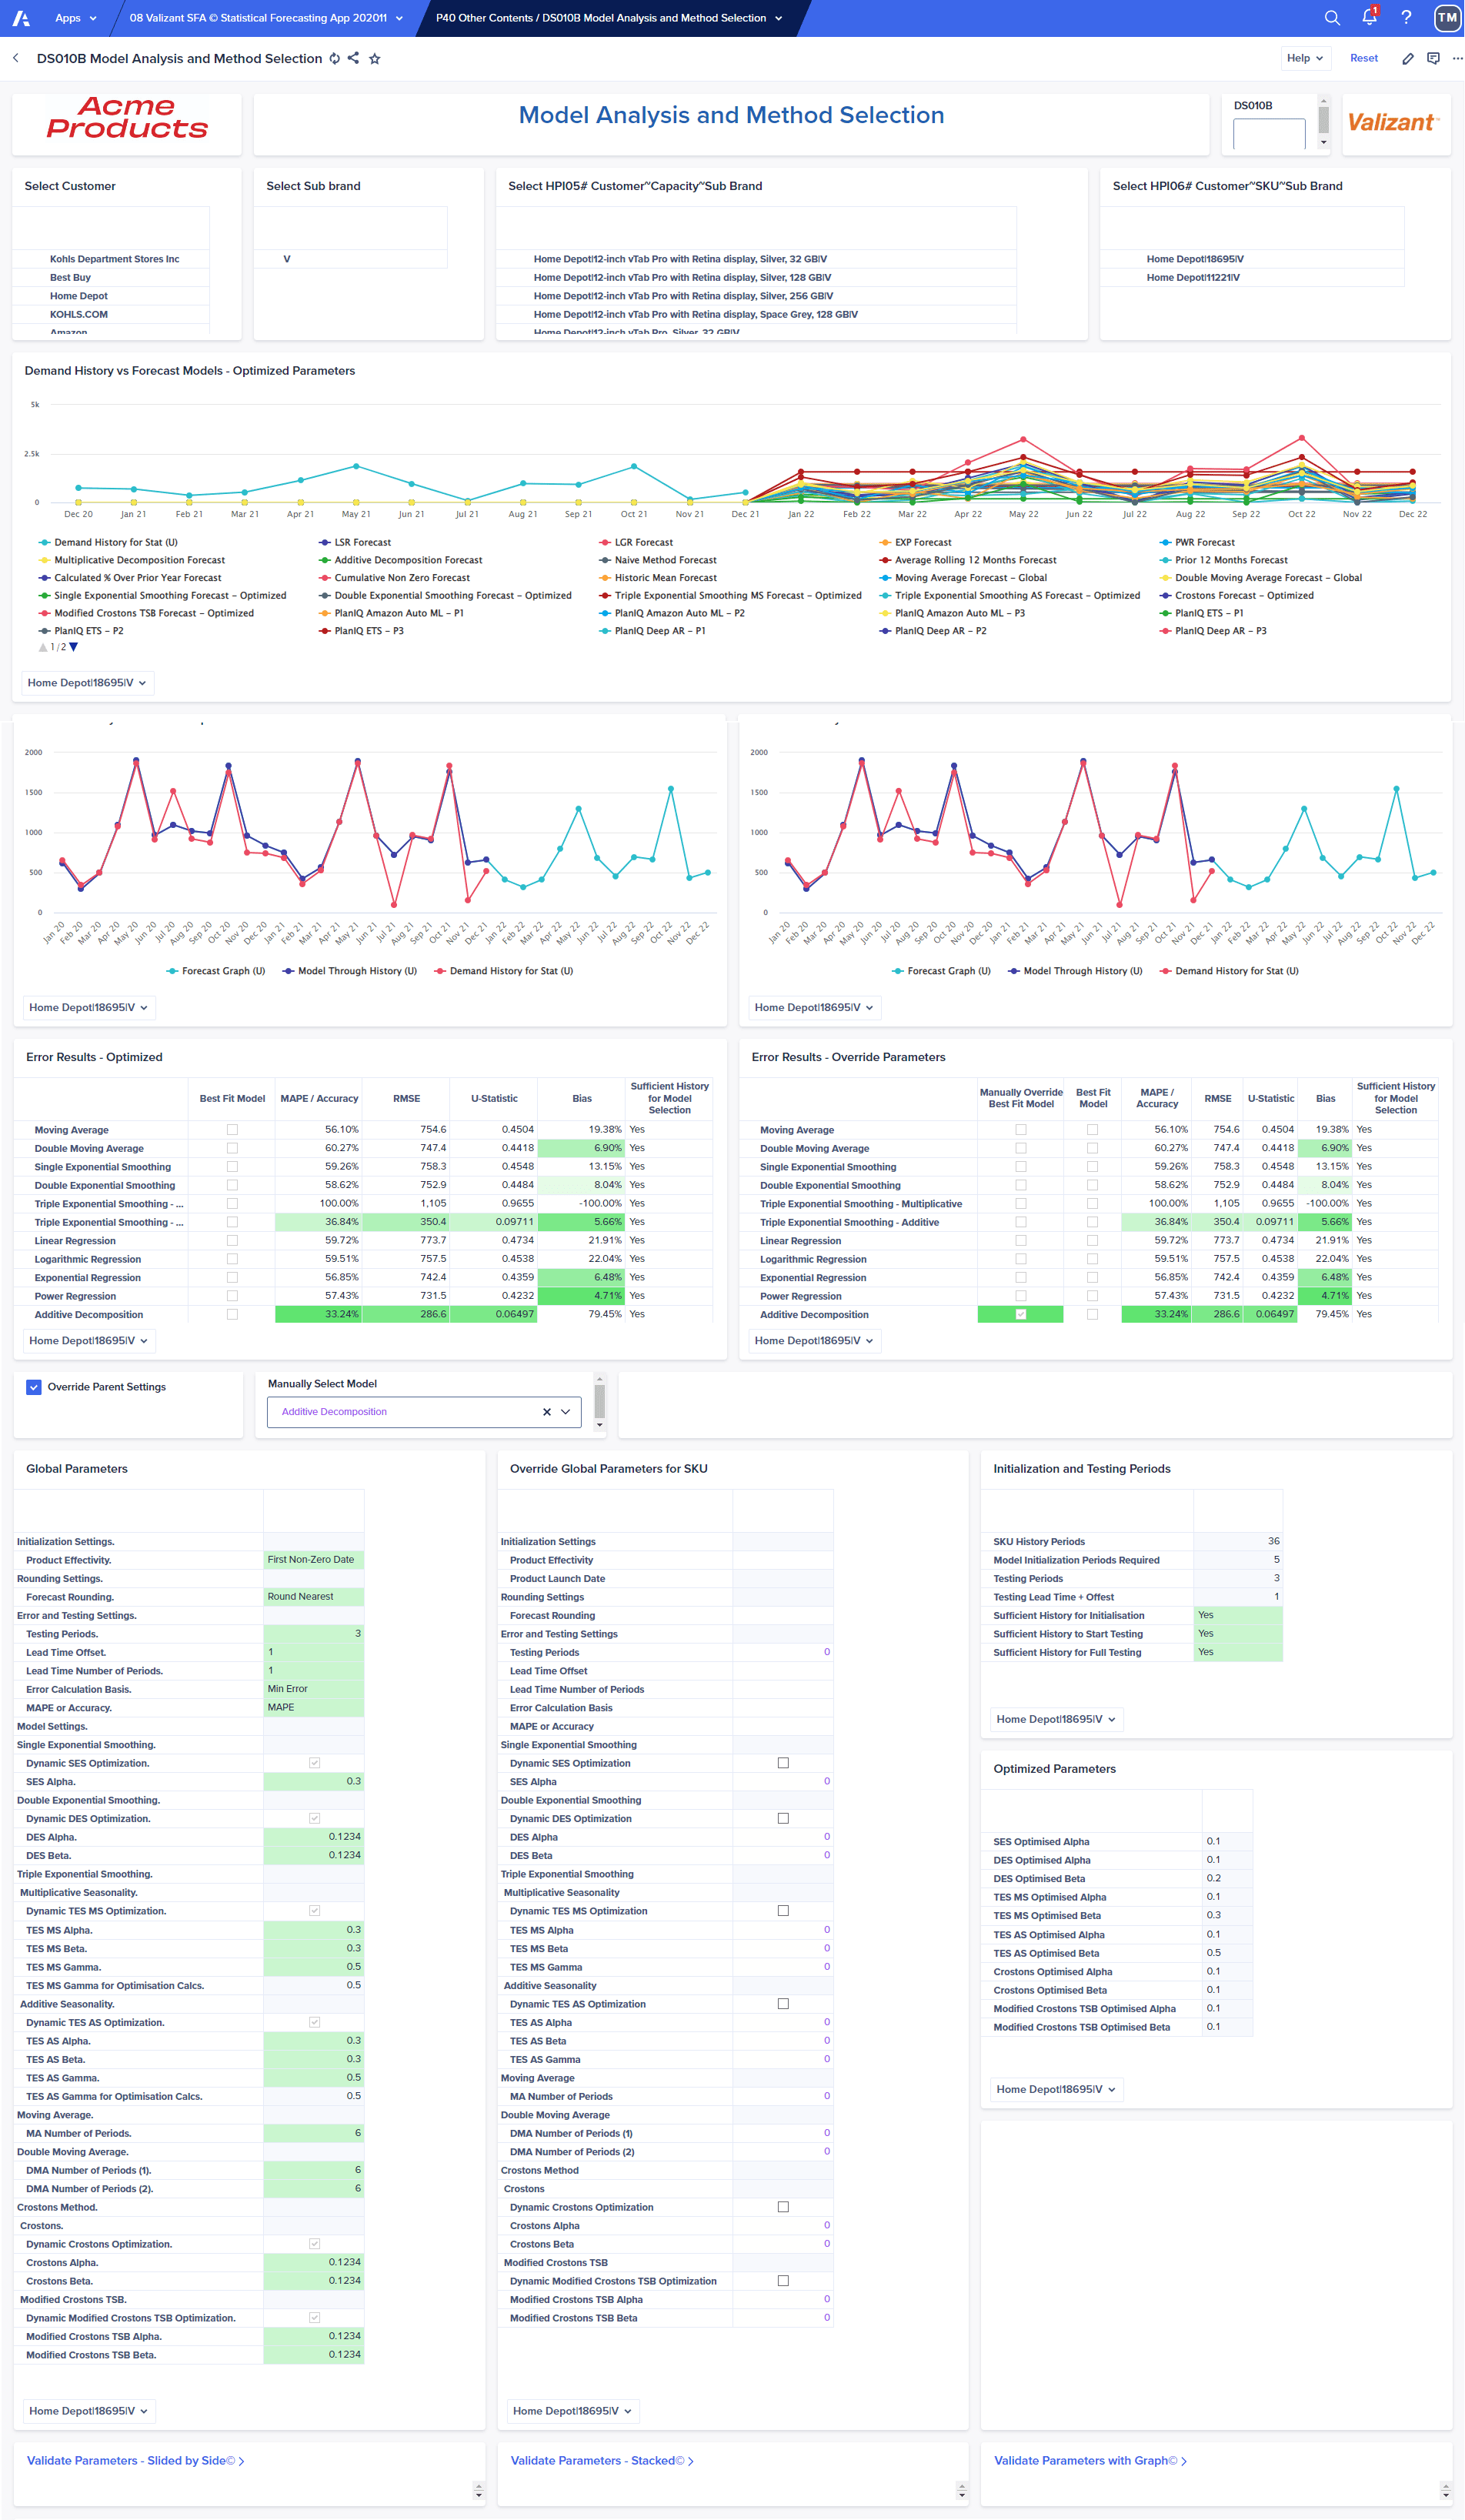1465x2520 pixels.
Task: Open the notifications bell
Action: pos(1369,18)
